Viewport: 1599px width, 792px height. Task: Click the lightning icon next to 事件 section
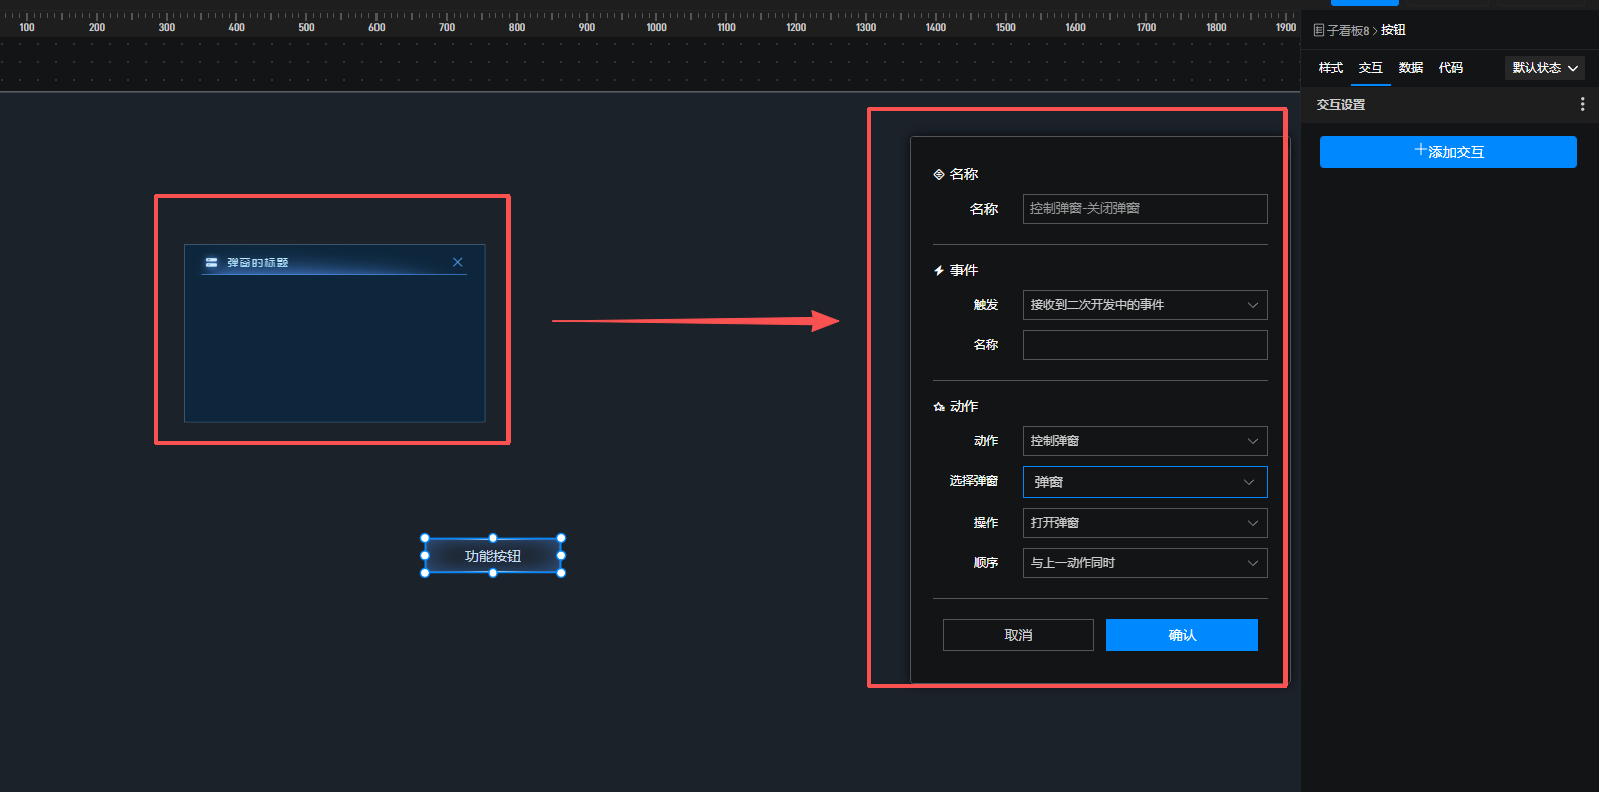[939, 271]
